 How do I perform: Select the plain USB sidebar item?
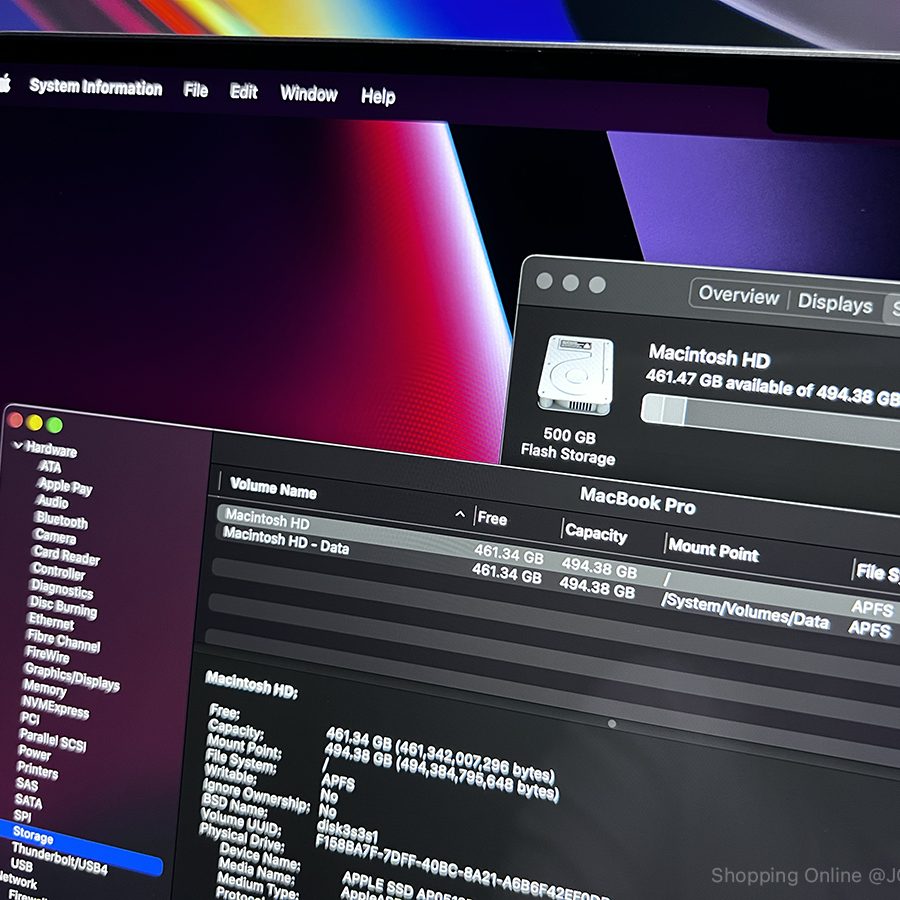[x=21, y=864]
